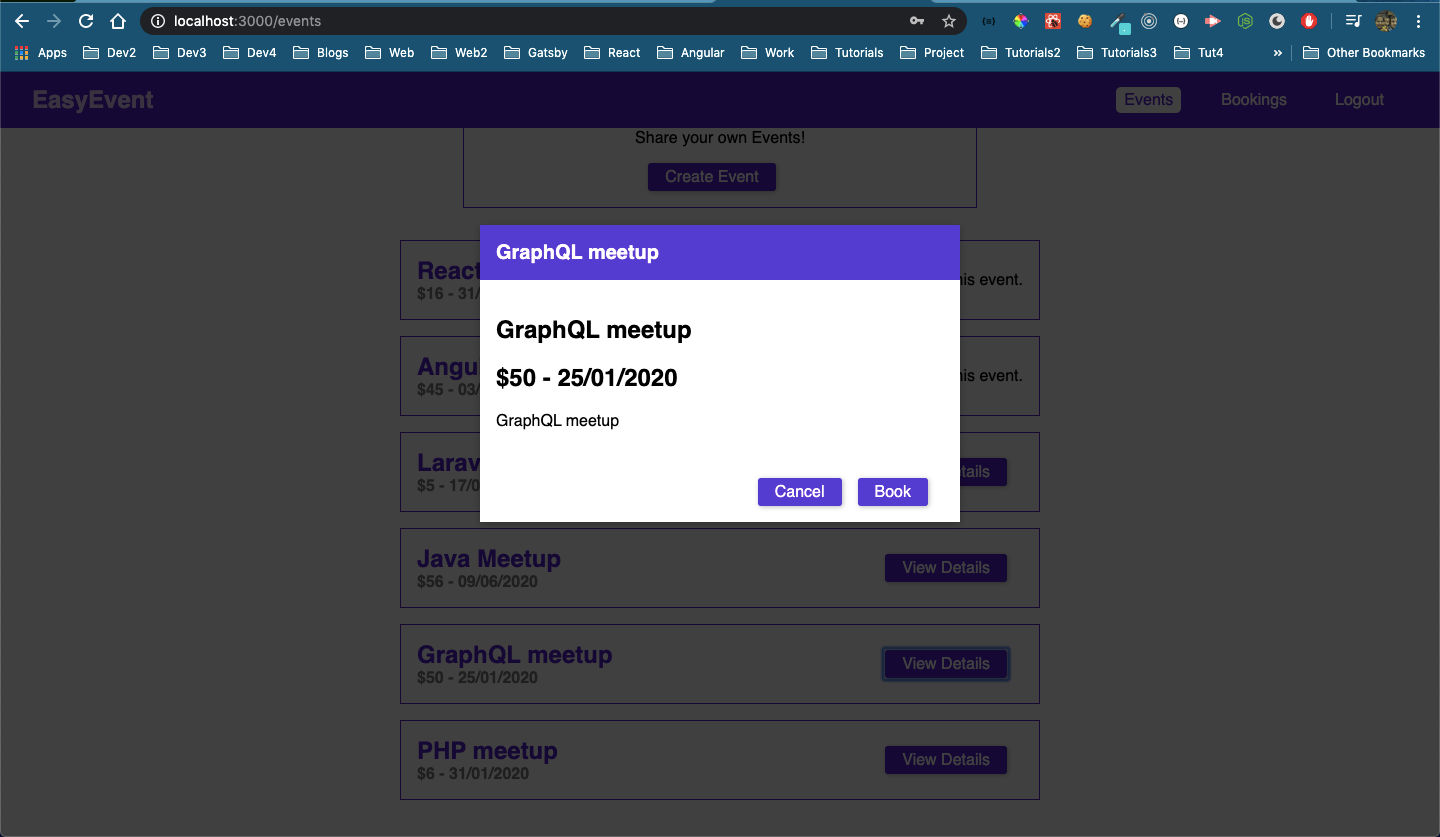This screenshot has width=1440, height=837.
Task: Open the Tutorials3 bookmarks folder
Action: [1117, 53]
